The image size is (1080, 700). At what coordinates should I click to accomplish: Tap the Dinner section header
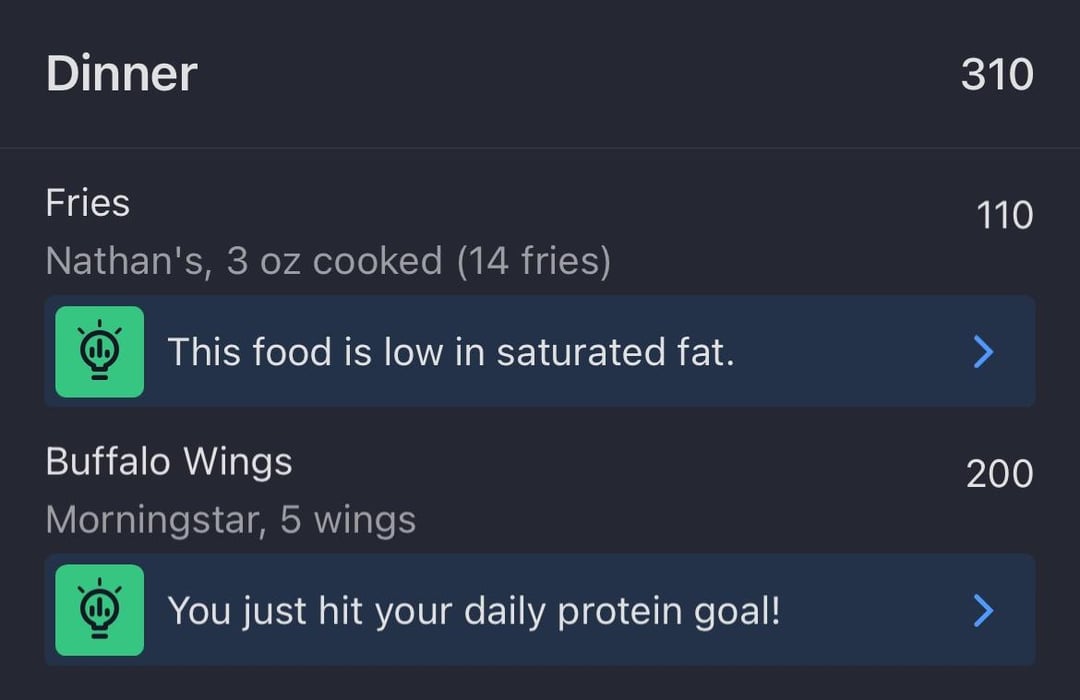tap(540, 74)
